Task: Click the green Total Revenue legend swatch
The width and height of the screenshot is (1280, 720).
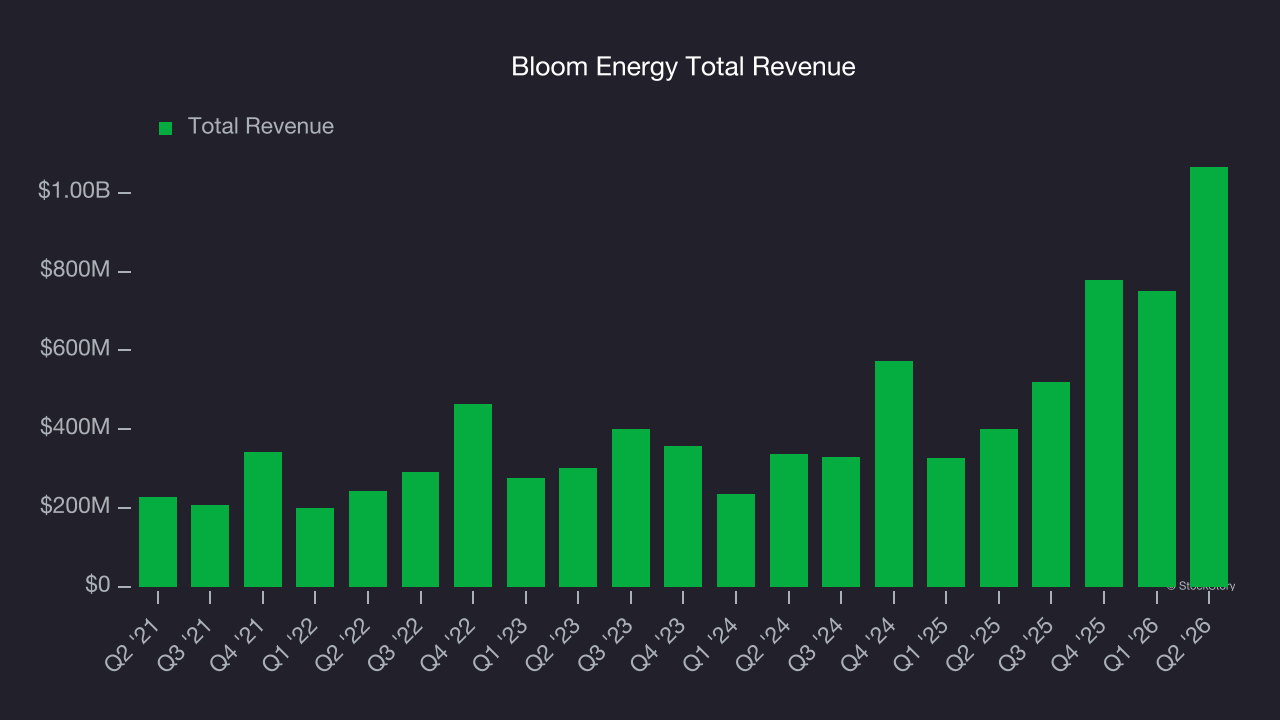Action: click(x=166, y=128)
